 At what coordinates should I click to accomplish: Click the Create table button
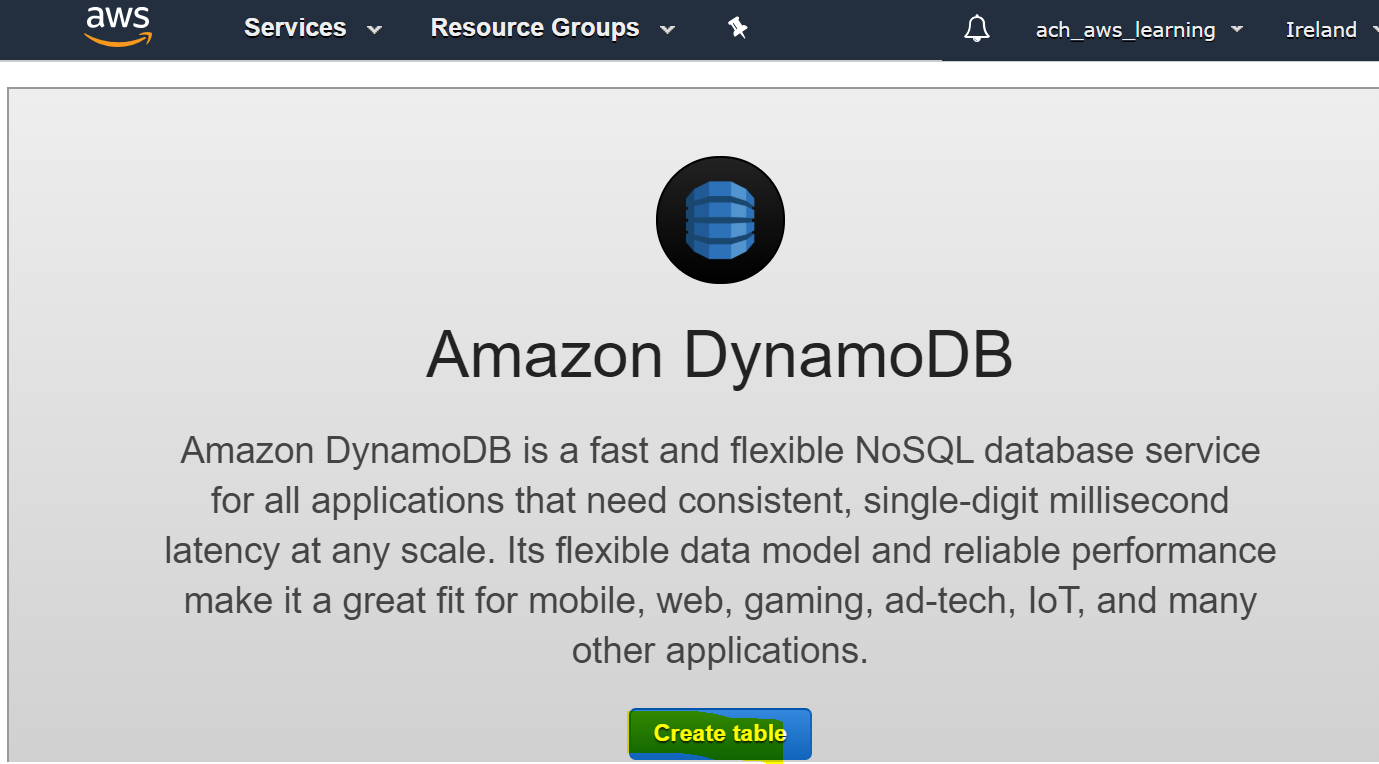(719, 733)
